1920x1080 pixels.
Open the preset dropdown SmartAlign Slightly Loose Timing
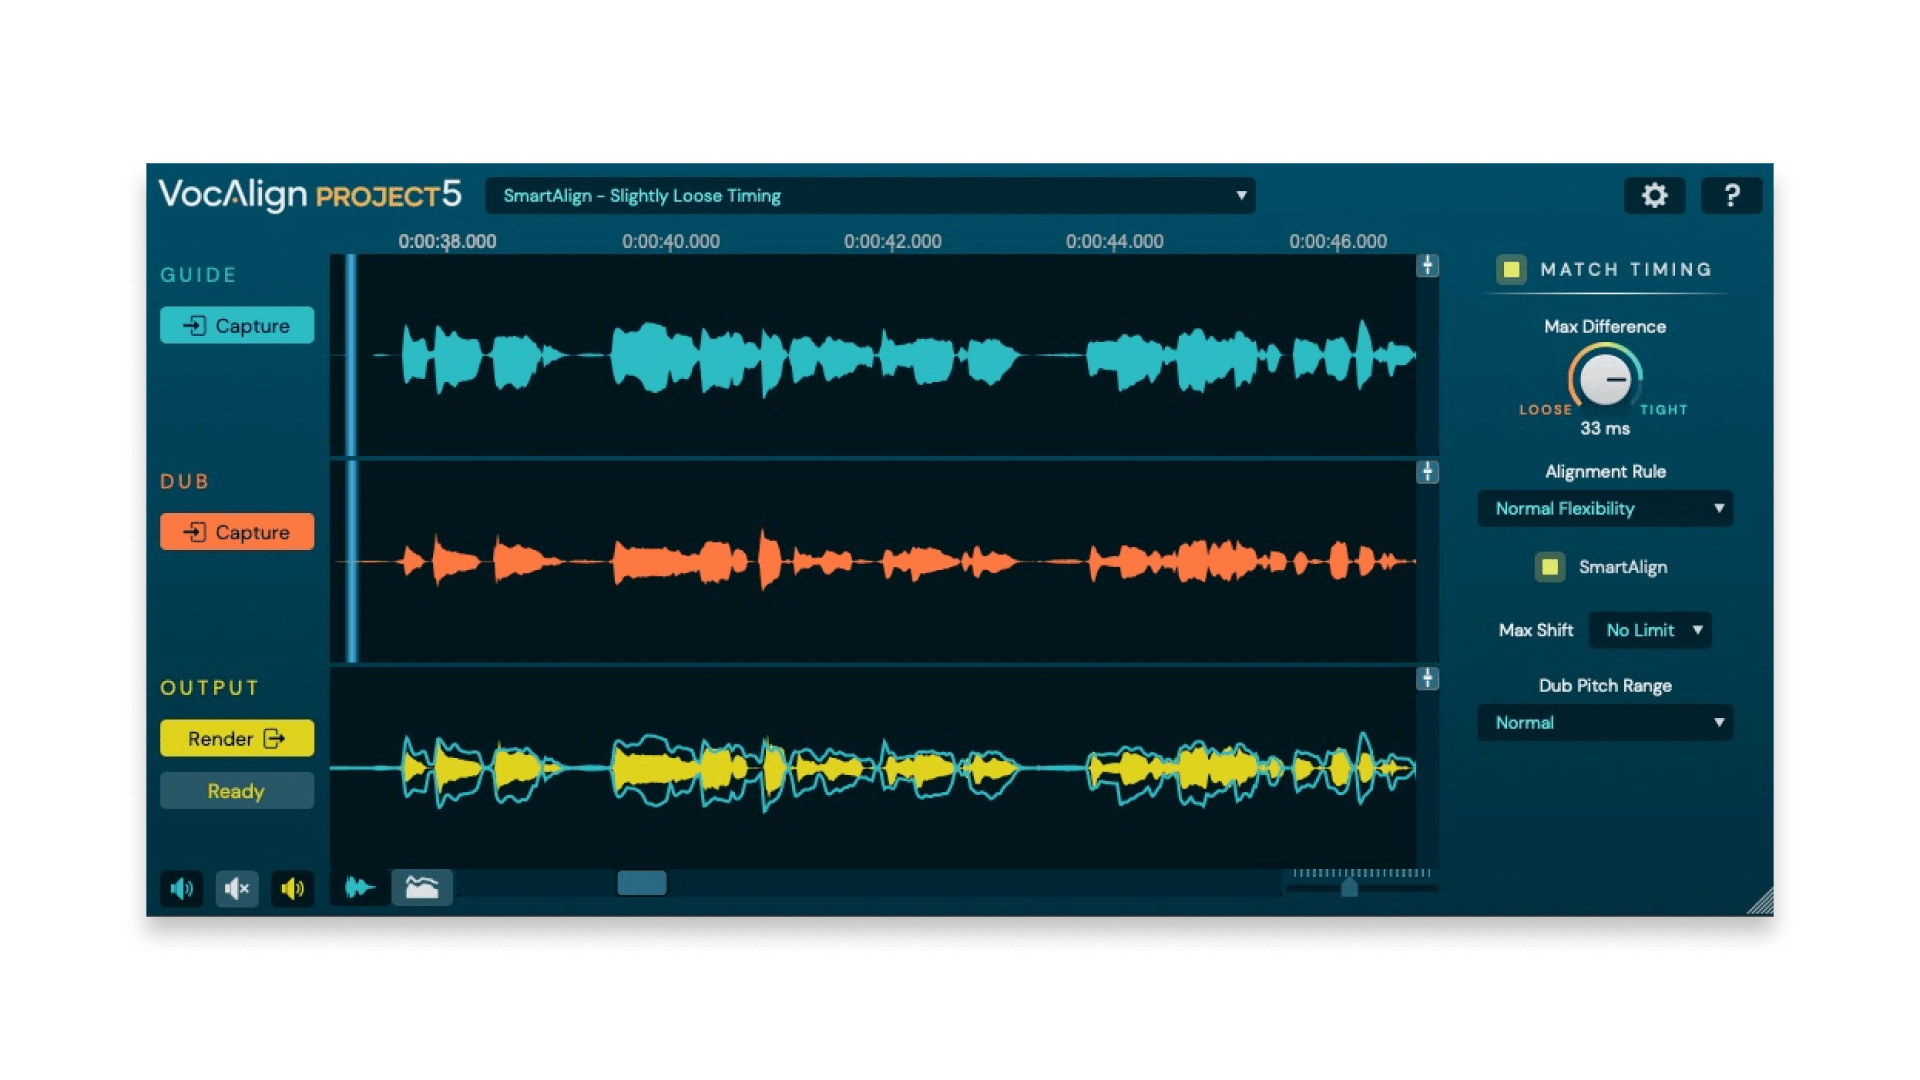(x=870, y=195)
